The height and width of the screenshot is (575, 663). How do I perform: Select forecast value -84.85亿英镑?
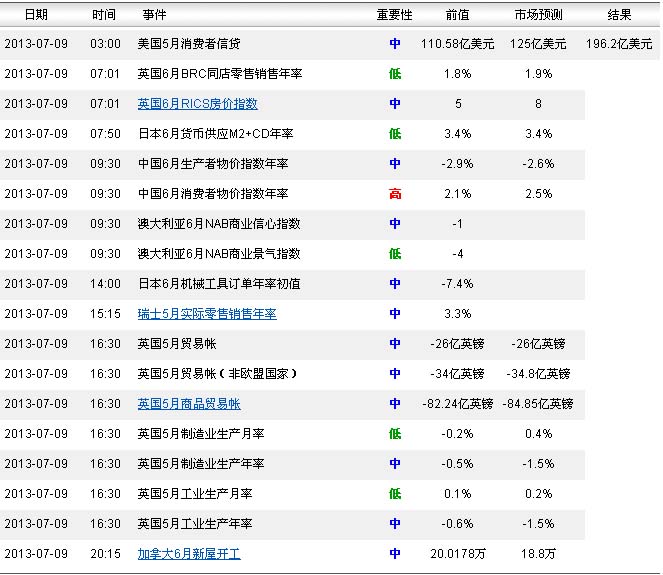click(538, 404)
